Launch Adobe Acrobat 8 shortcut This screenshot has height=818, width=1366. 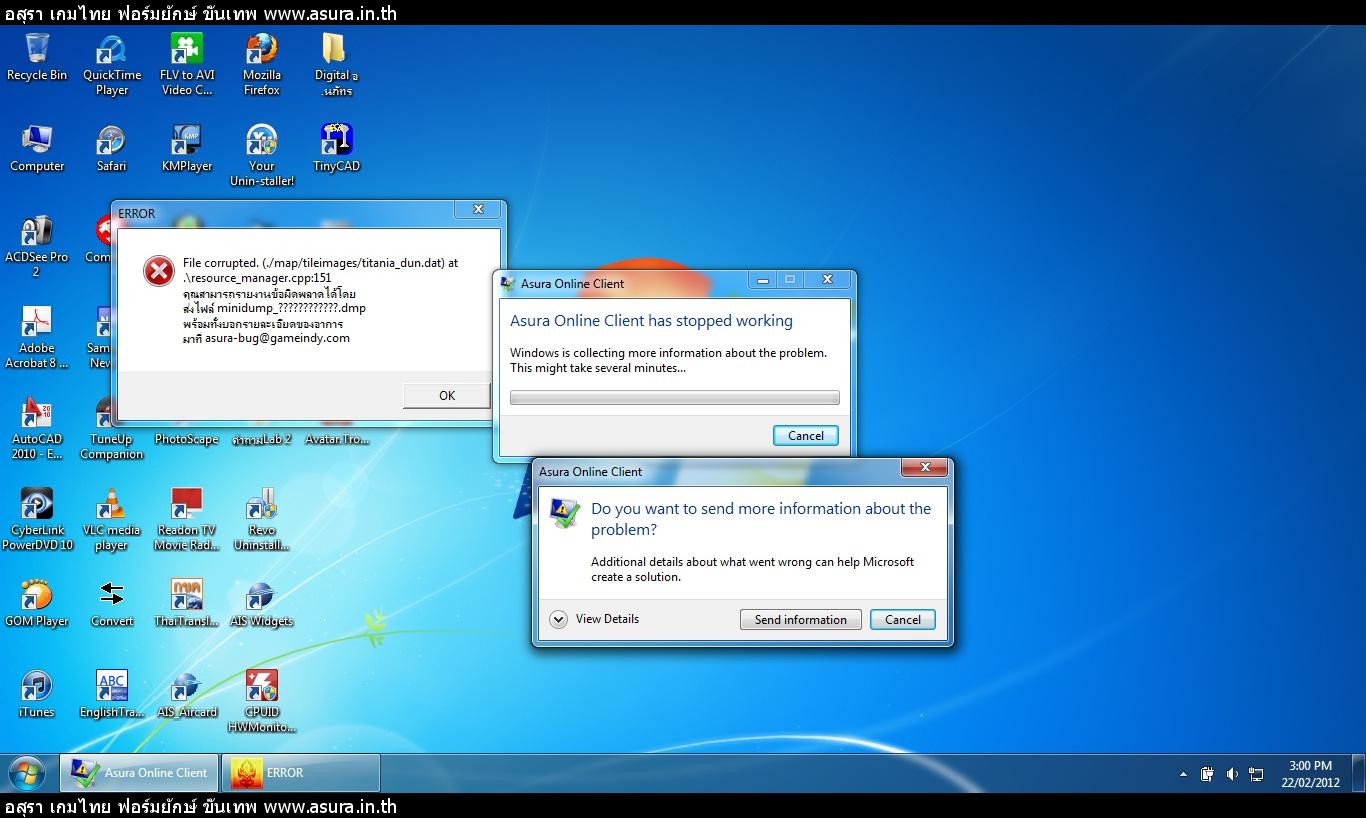pos(37,337)
